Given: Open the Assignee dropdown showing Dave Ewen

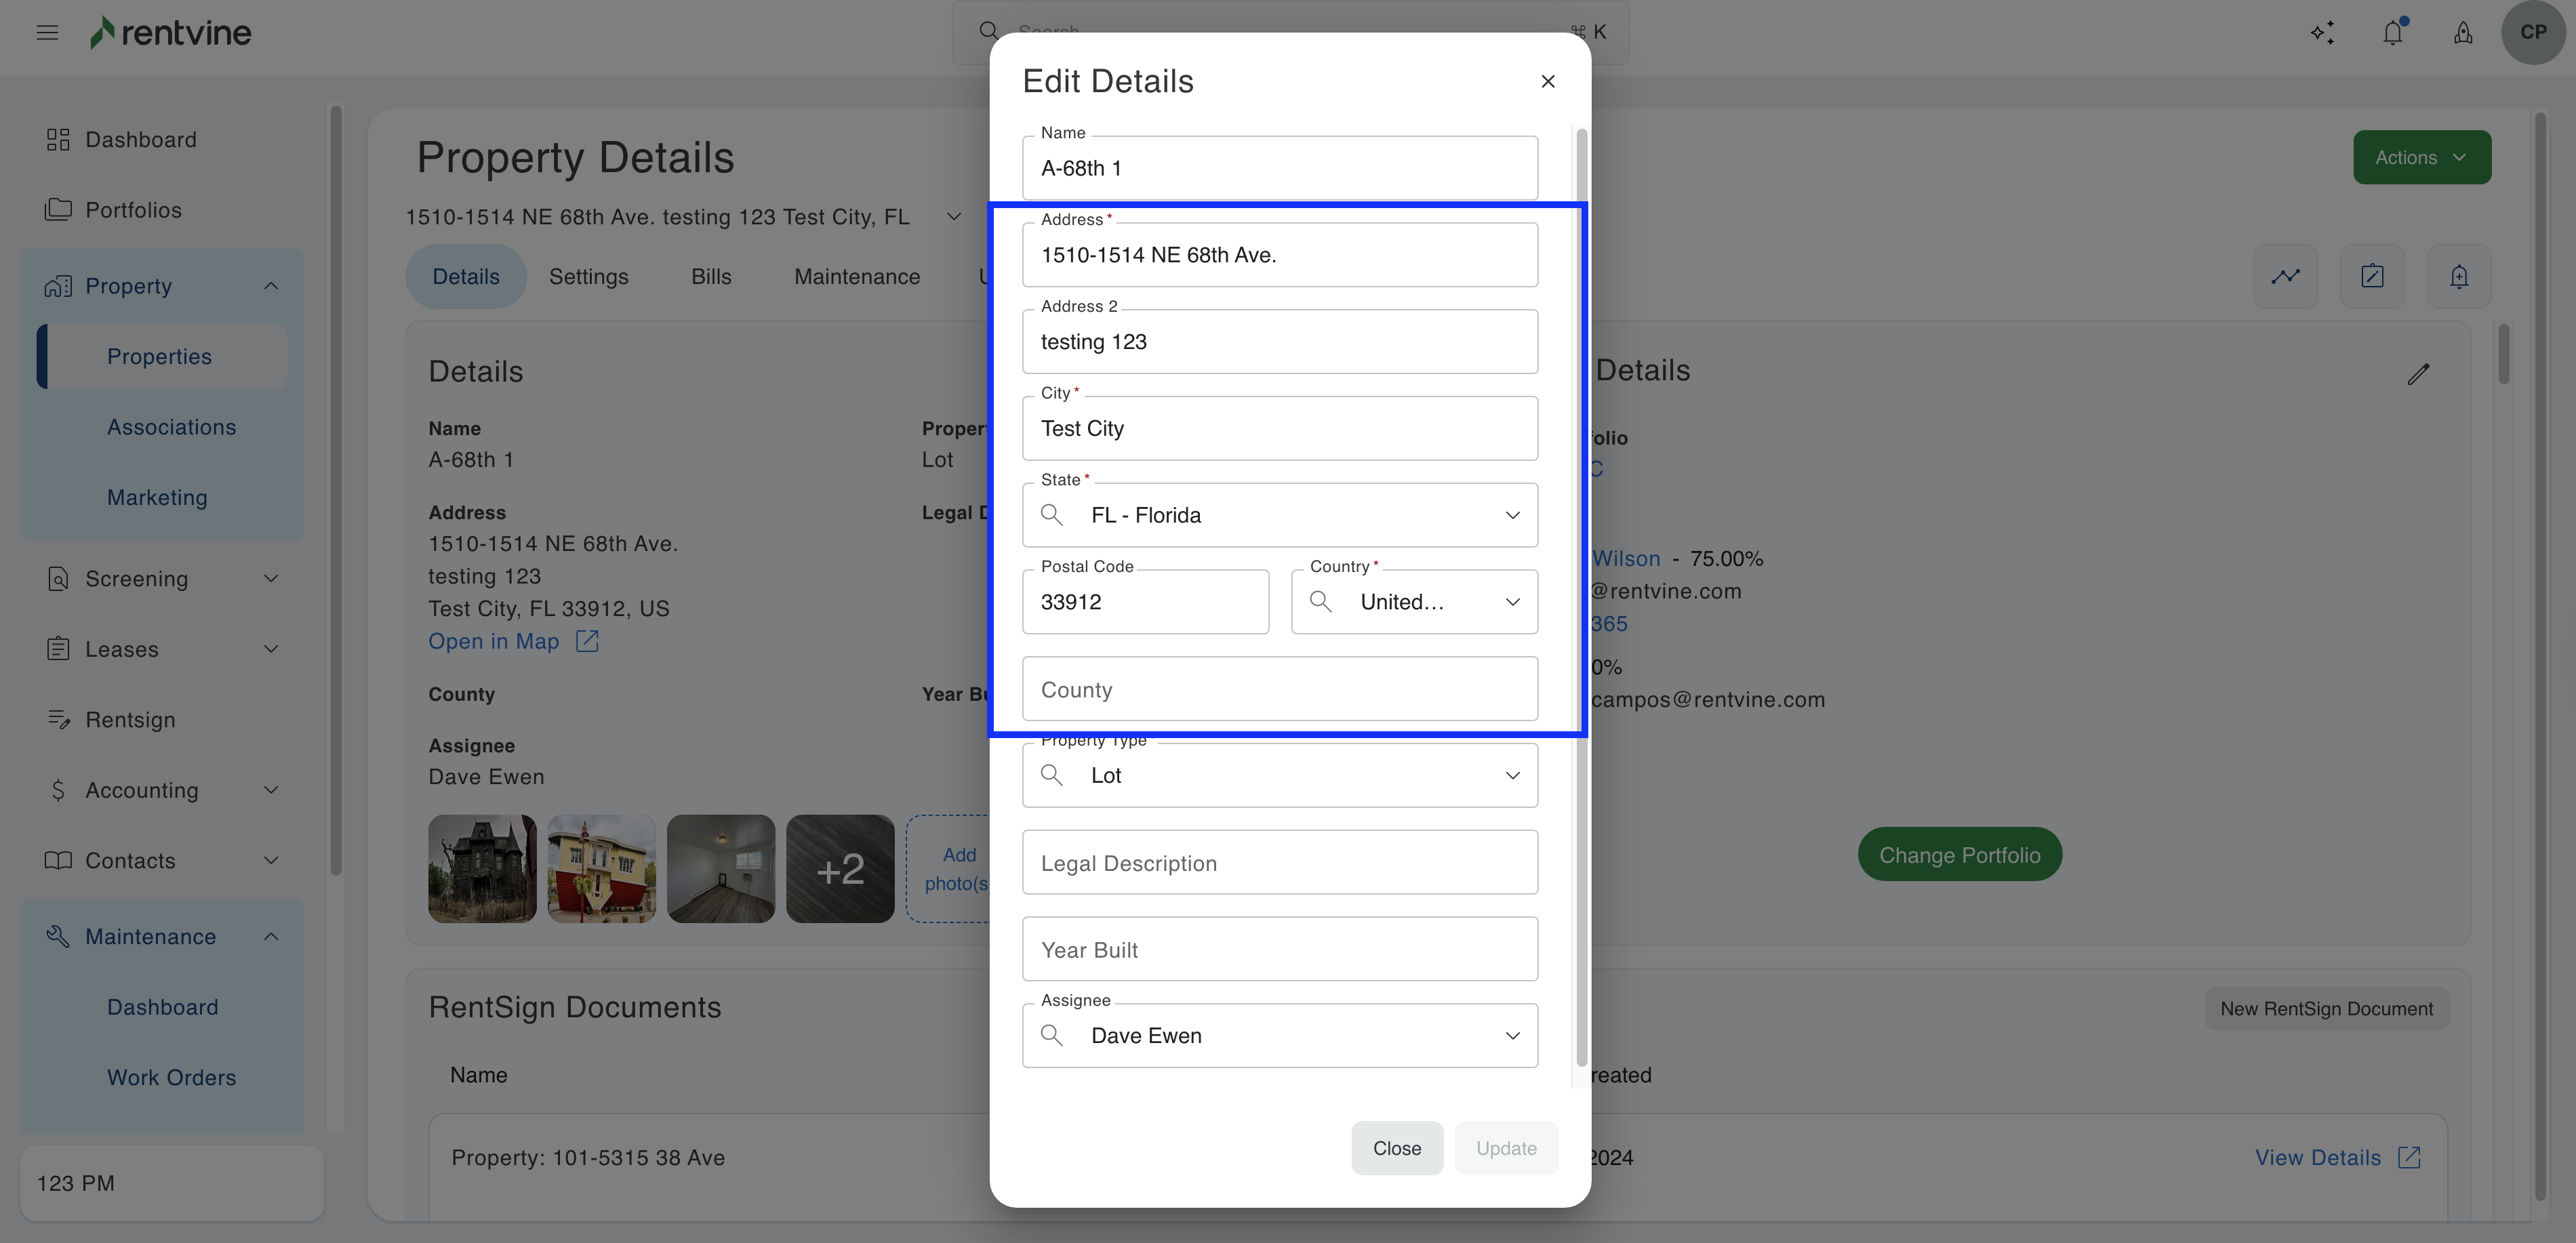Looking at the screenshot, I should pyautogui.click(x=1512, y=1036).
